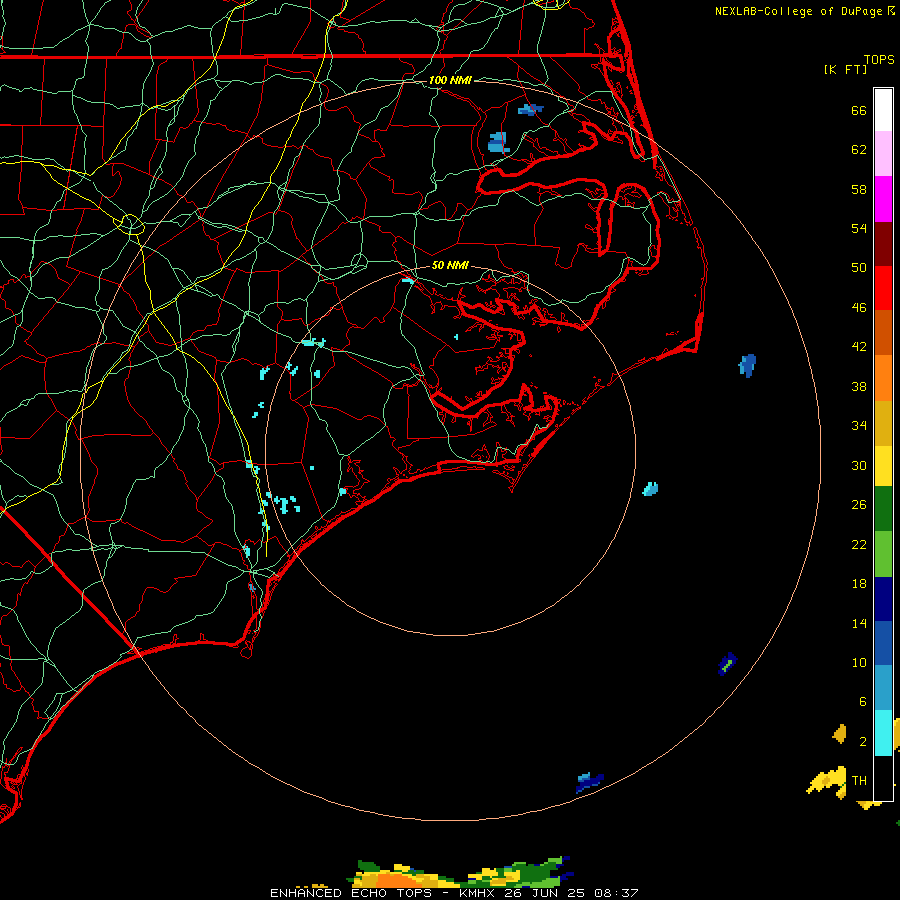Click the '30' legend value
The width and height of the screenshot is (900, 900).
pyautogui.click(x=859, y=465)
